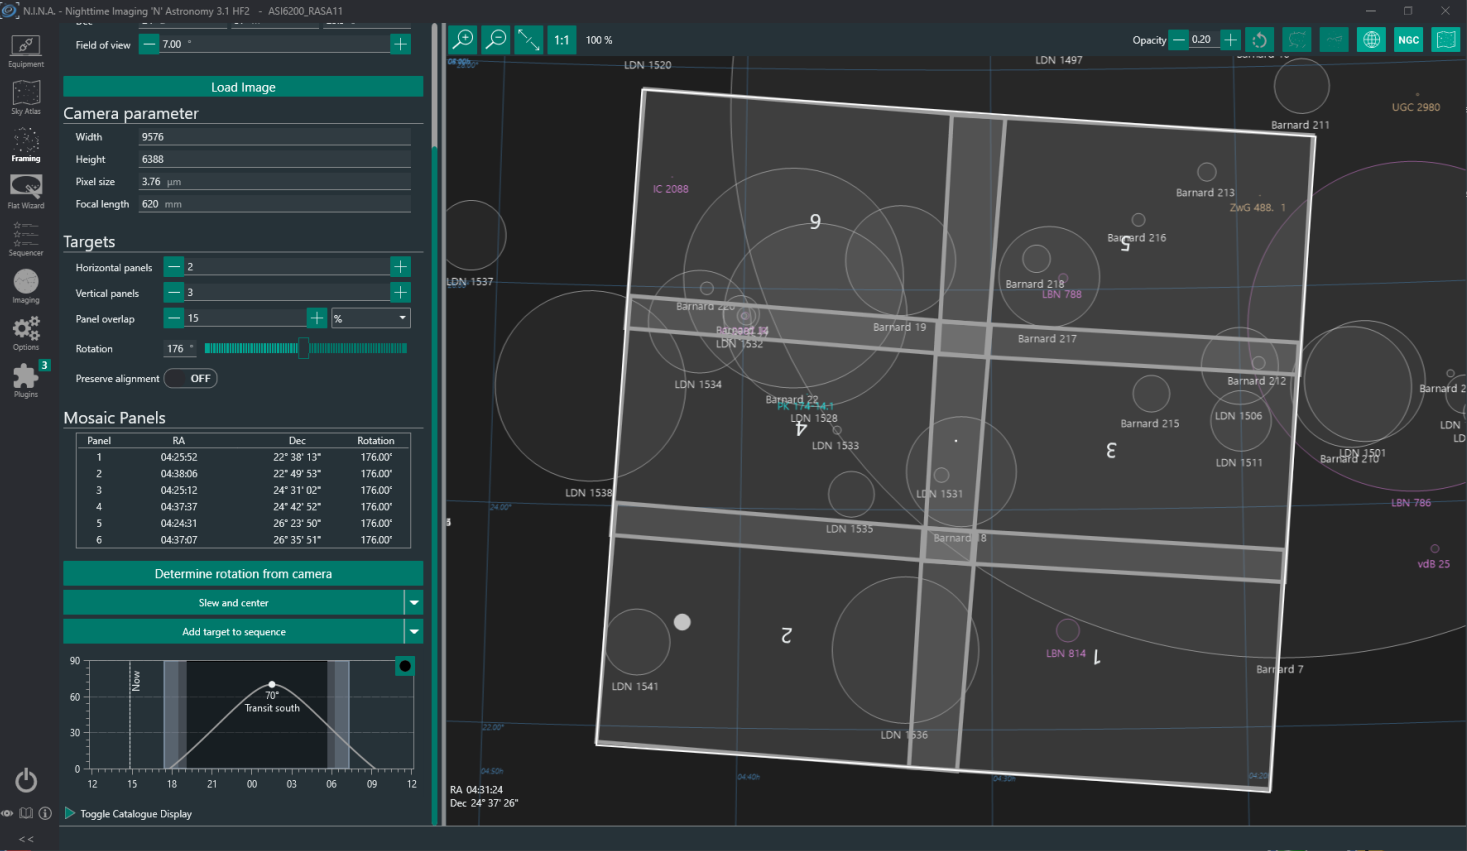Toggle the constellation lines icon
Image resolution: width=1467 pixels, height=851 pixels.
point(1334,40)
